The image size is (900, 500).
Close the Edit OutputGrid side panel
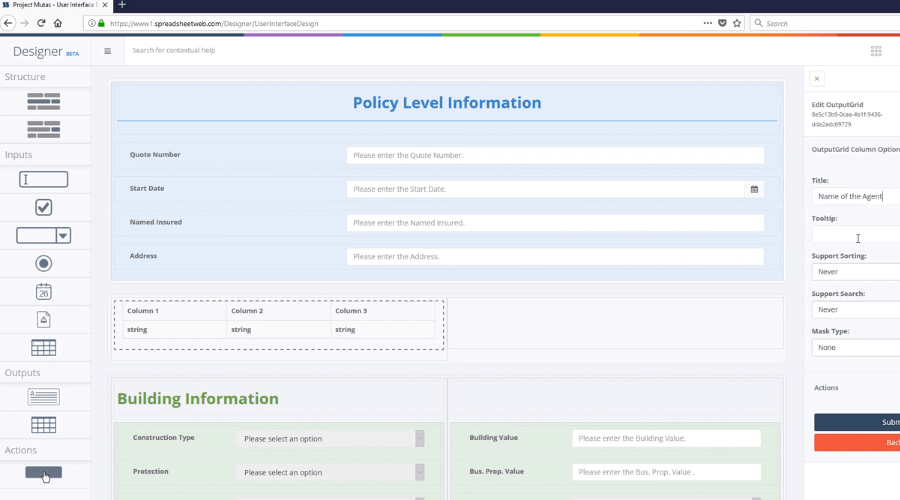point(817,79)
